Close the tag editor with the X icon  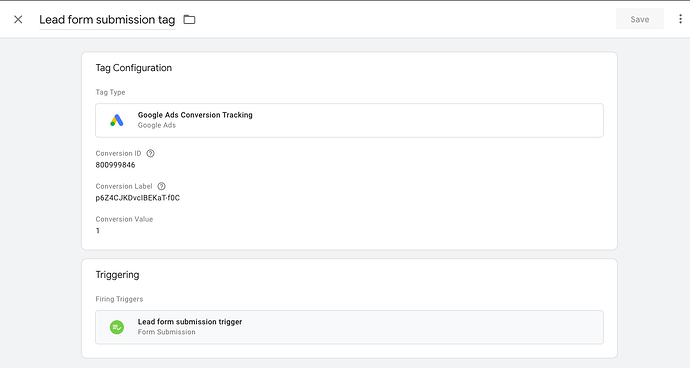click(18, 19)
